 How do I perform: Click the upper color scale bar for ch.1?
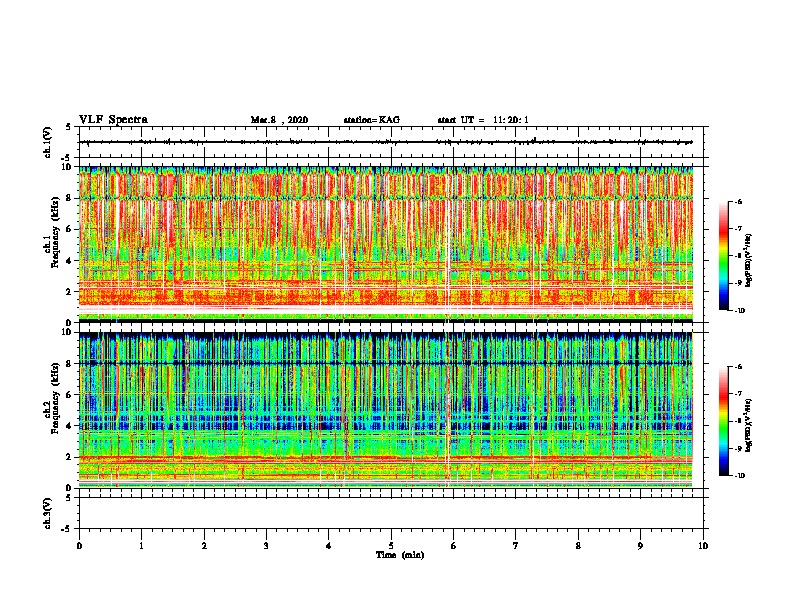click(x=723, y=256)
